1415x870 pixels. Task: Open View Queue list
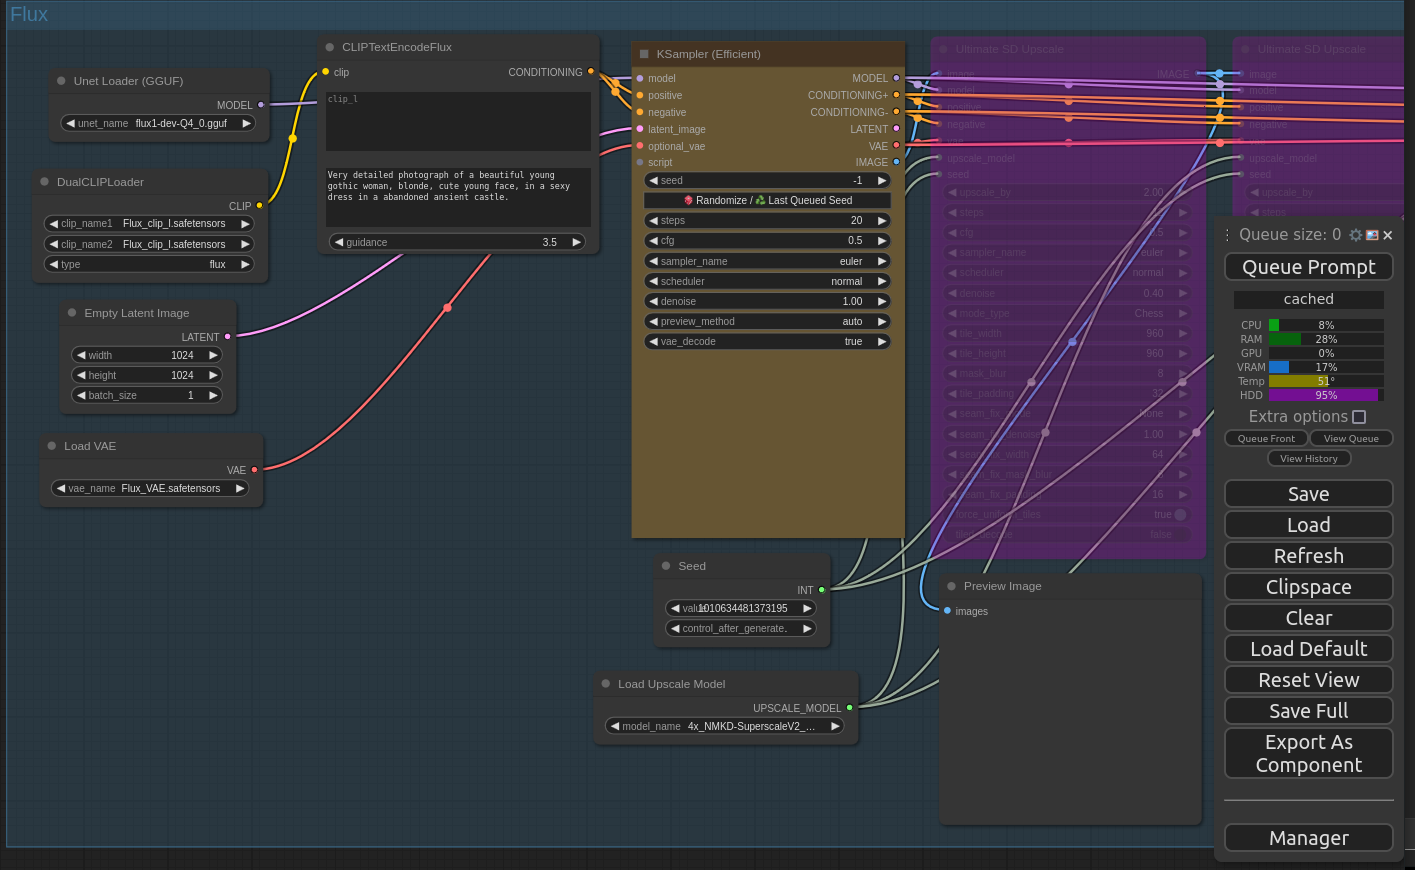click(1351, 438)
